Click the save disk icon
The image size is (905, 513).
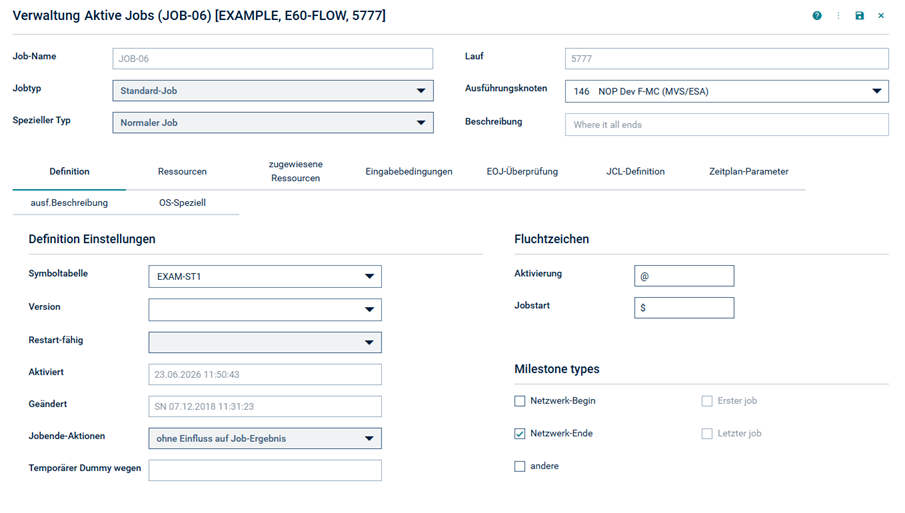coord(859,16)
